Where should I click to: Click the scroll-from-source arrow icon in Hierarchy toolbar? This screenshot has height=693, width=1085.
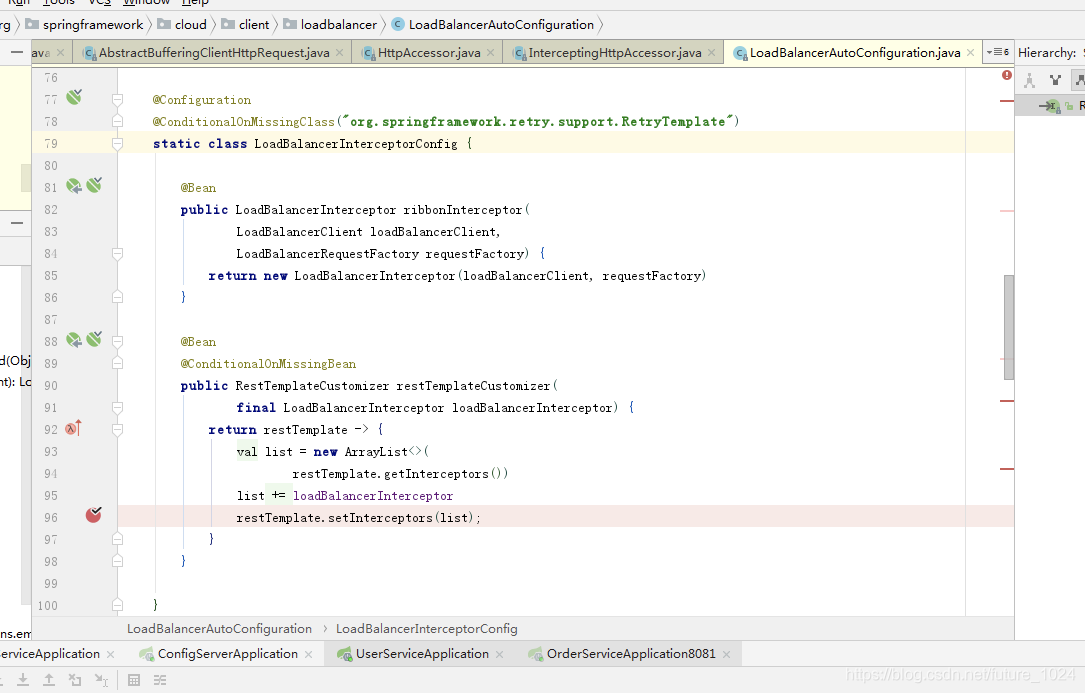[x=1051, y=104]
